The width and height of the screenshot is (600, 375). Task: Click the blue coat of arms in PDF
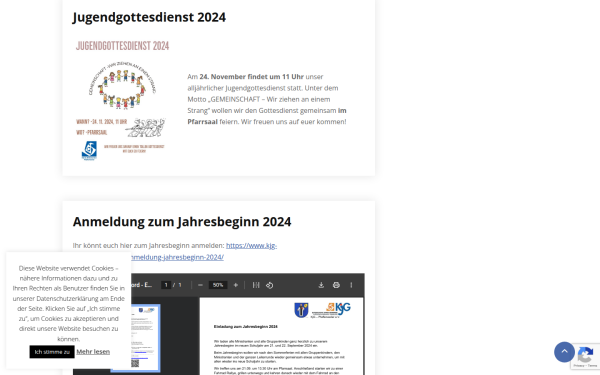point(301,310)
